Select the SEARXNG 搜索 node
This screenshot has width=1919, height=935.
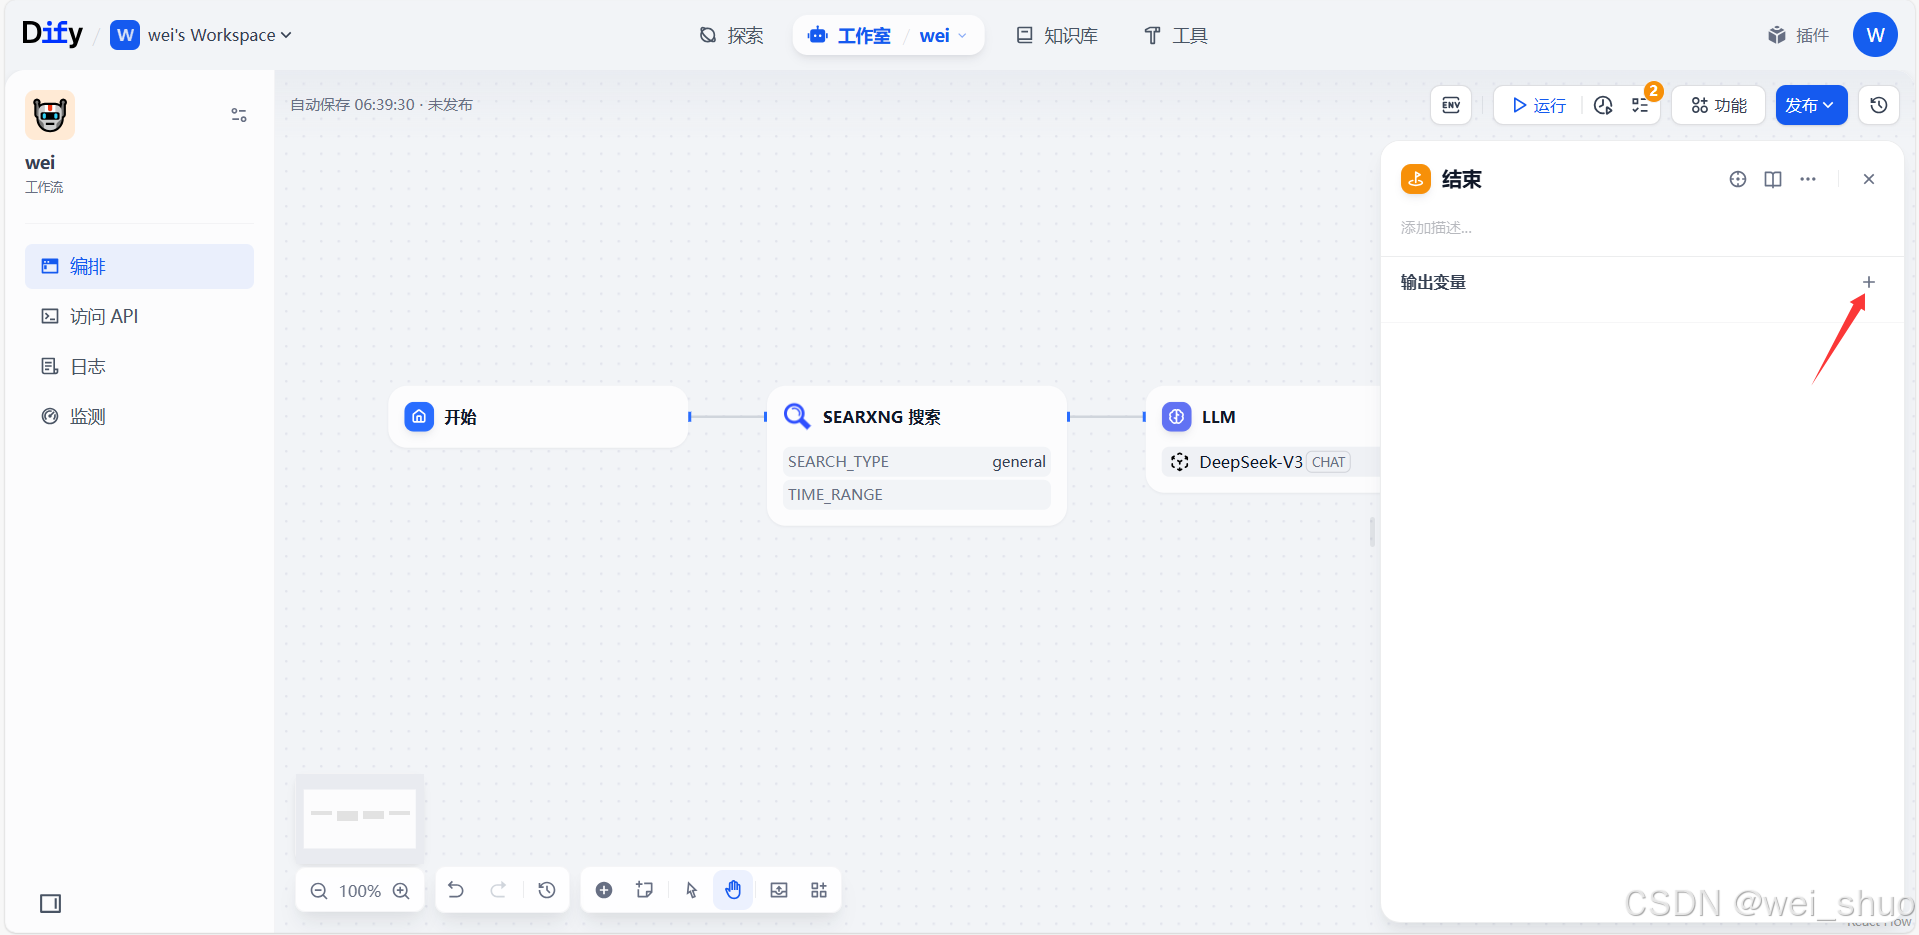pyautogui.click(x=916, y=455)
